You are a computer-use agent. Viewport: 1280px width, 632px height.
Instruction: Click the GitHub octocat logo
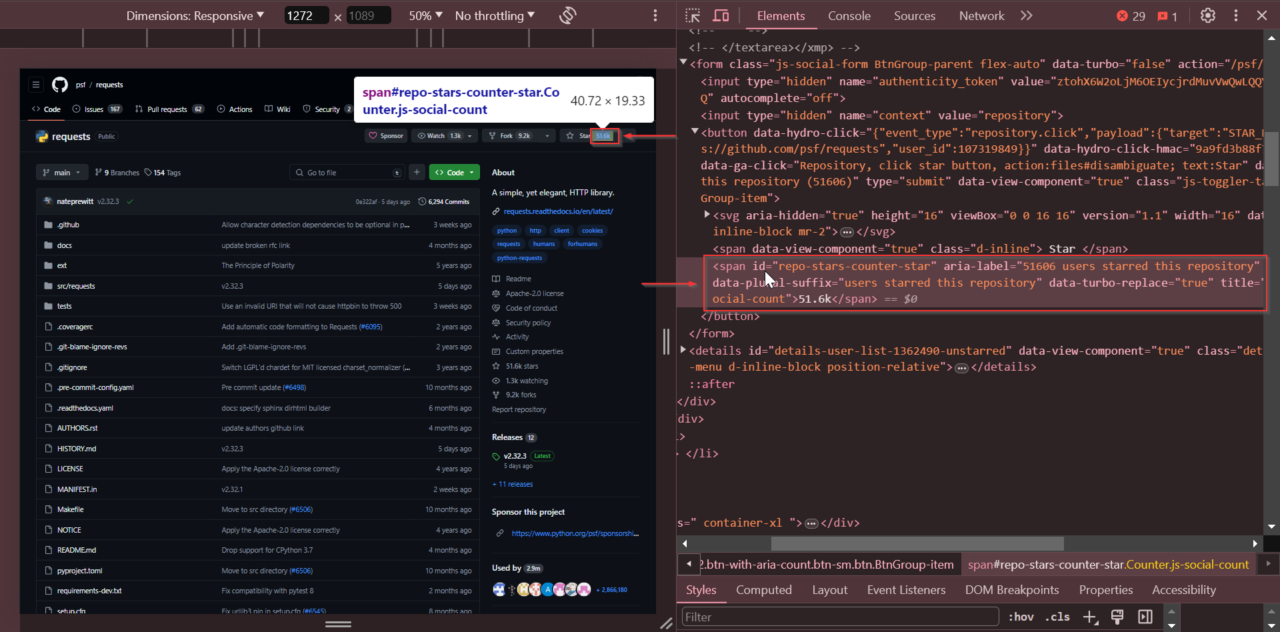coord(59,85)
